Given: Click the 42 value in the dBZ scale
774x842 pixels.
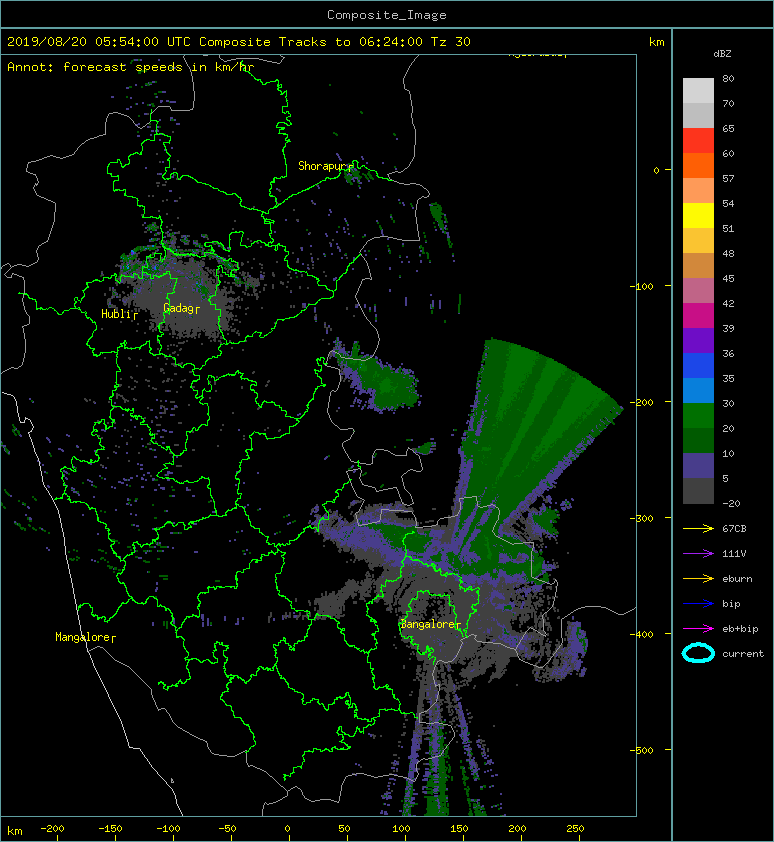Looking at the screenshot, I should tap(728, 303).
